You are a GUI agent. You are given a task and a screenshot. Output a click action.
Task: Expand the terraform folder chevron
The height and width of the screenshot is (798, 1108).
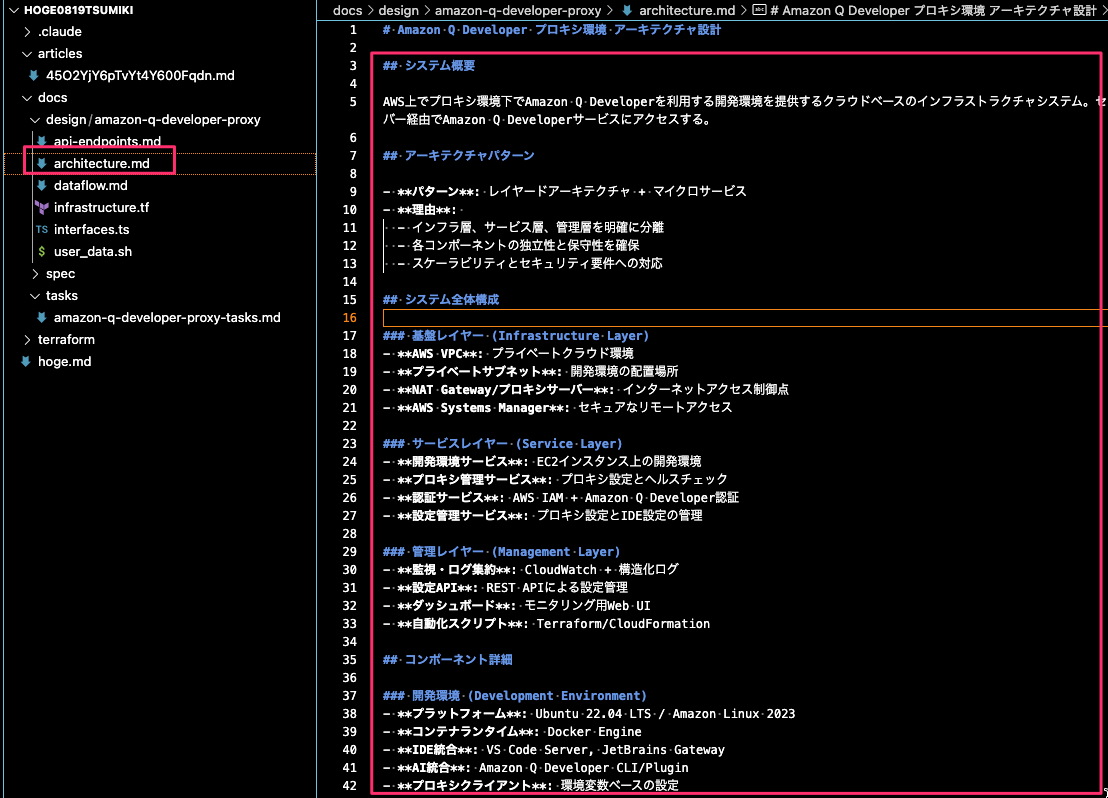pyautogui.click(x=27, y=340)
